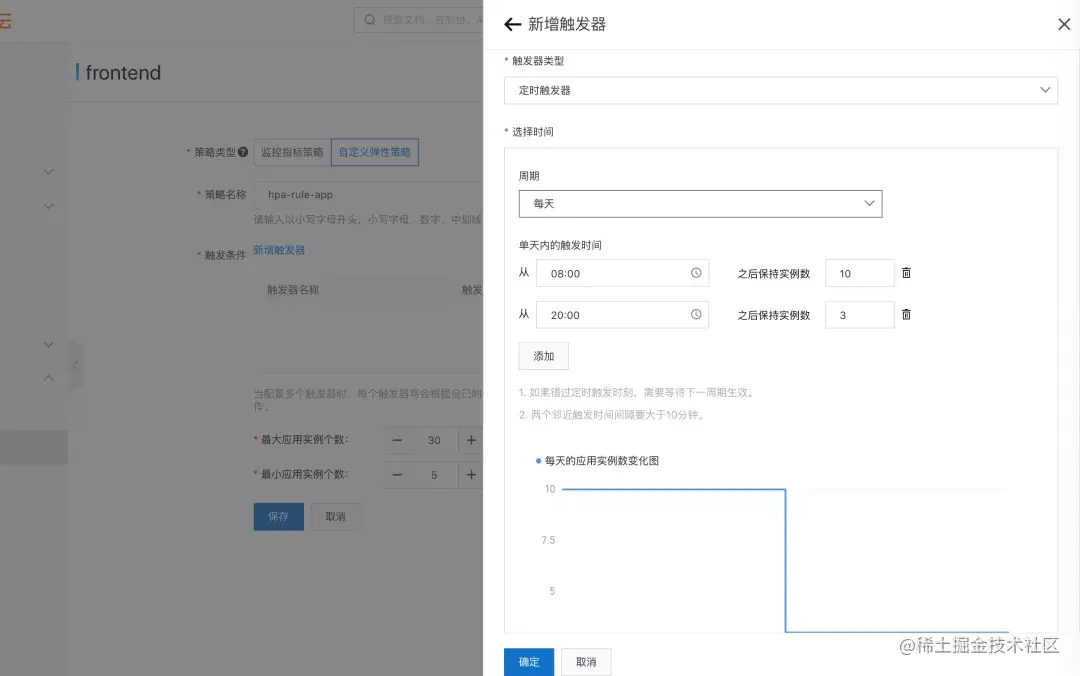1080x676 pixels.
Task: Click the 添加 button to add a time
Action: click(x=543, y=356)
